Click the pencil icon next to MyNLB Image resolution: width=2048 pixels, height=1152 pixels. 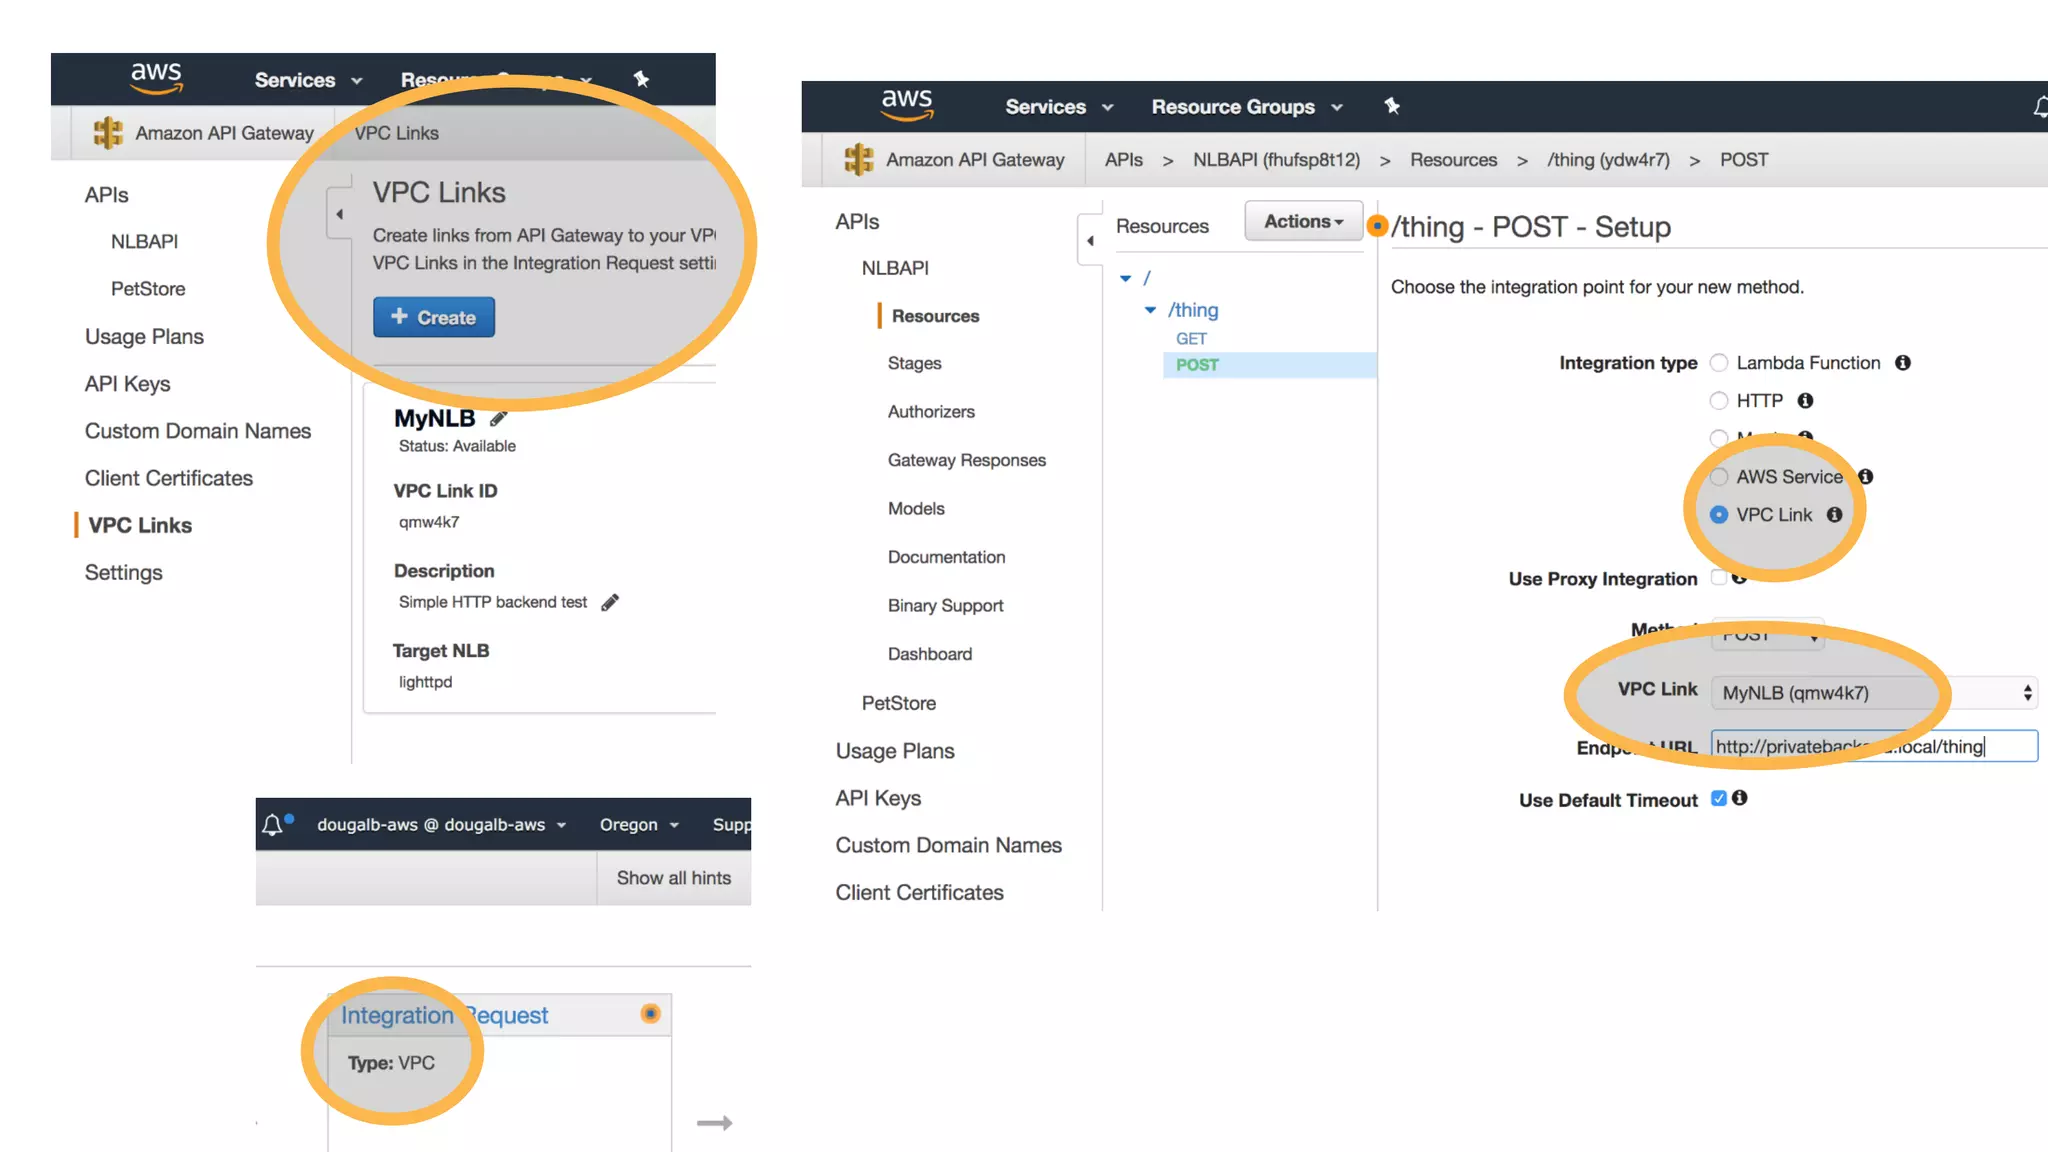pos(498,418)
